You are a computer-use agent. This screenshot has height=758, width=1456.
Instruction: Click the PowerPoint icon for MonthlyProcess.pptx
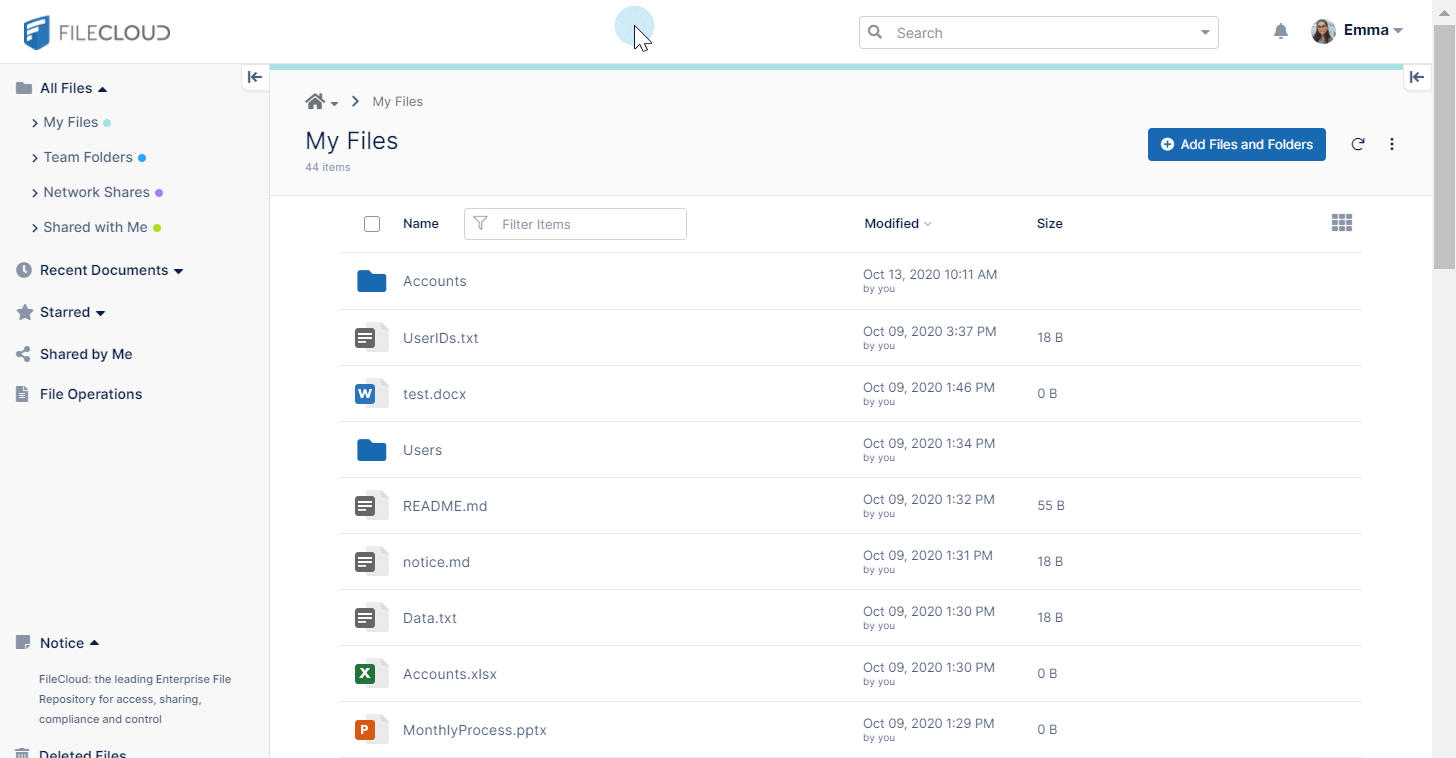click(371, 730)
